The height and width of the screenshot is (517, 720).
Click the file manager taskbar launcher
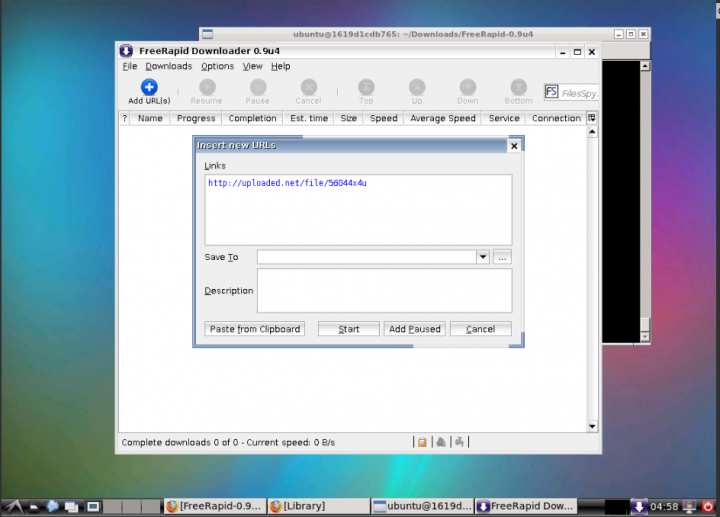point(34,506)
